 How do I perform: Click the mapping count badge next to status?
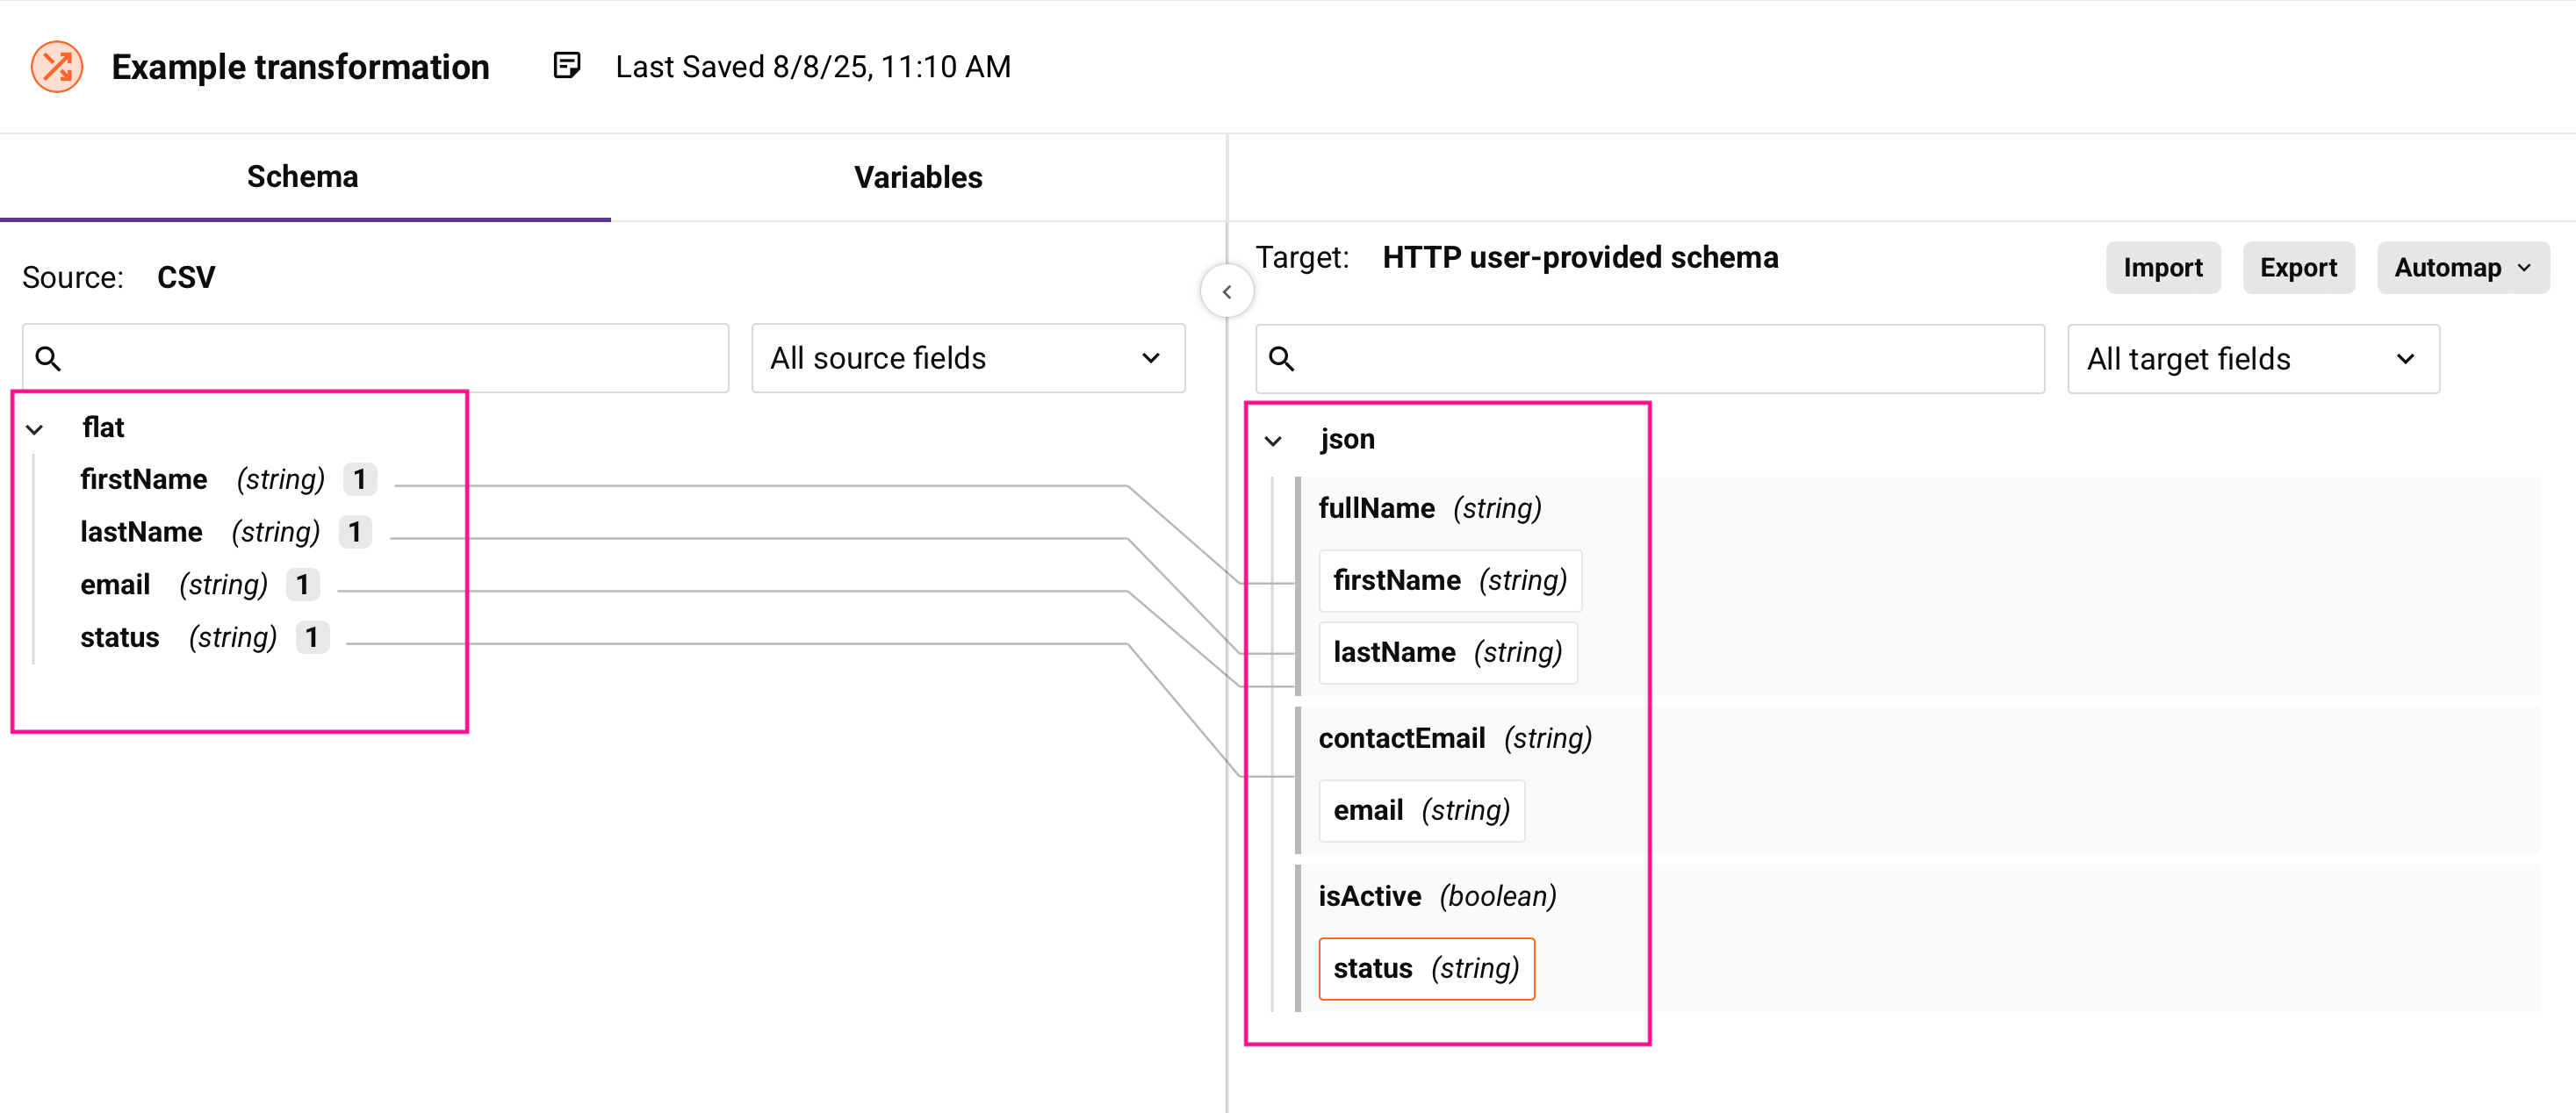point(312,638)
